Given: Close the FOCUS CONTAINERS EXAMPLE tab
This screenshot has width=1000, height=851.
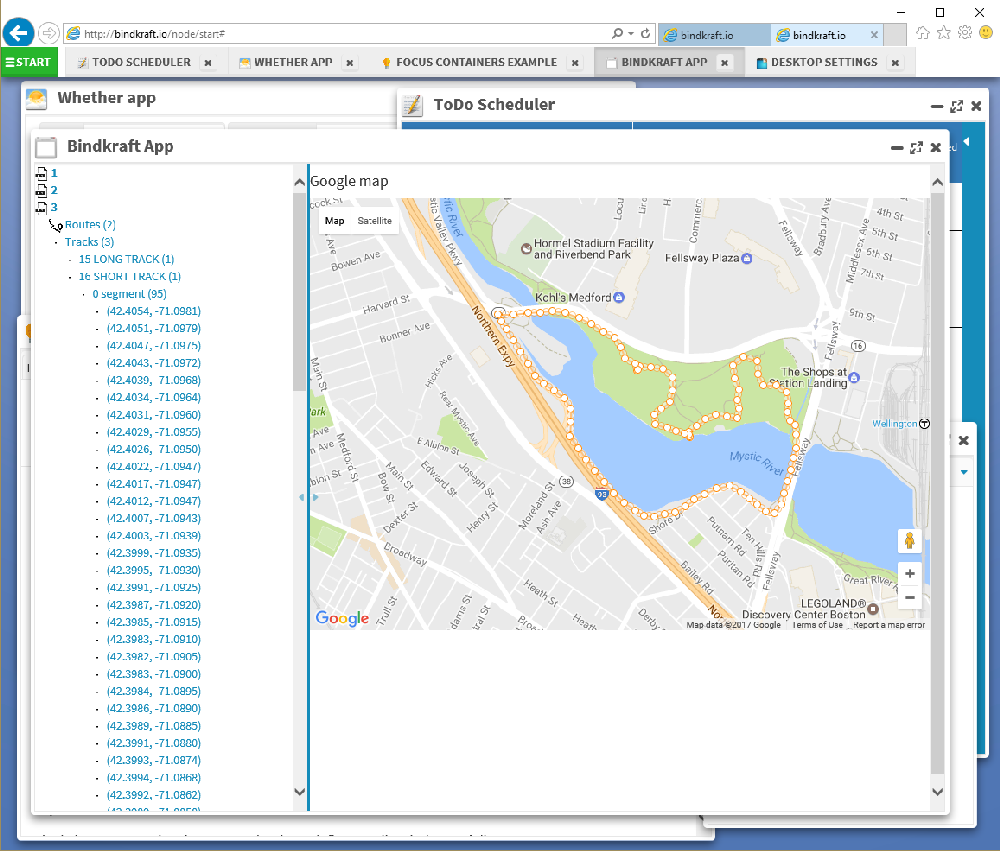Looking at the screenshot, I should (x=575, y=63).
